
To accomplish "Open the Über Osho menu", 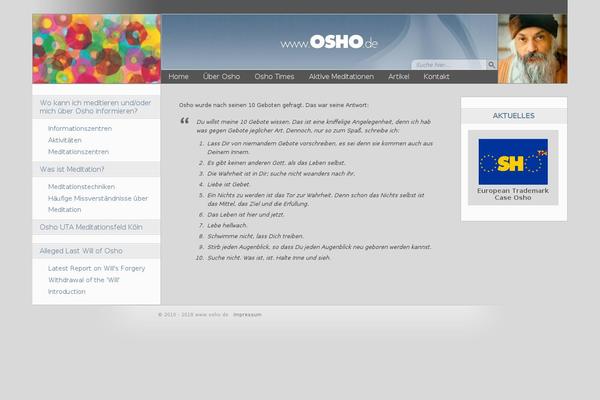I will coord(221,77).
